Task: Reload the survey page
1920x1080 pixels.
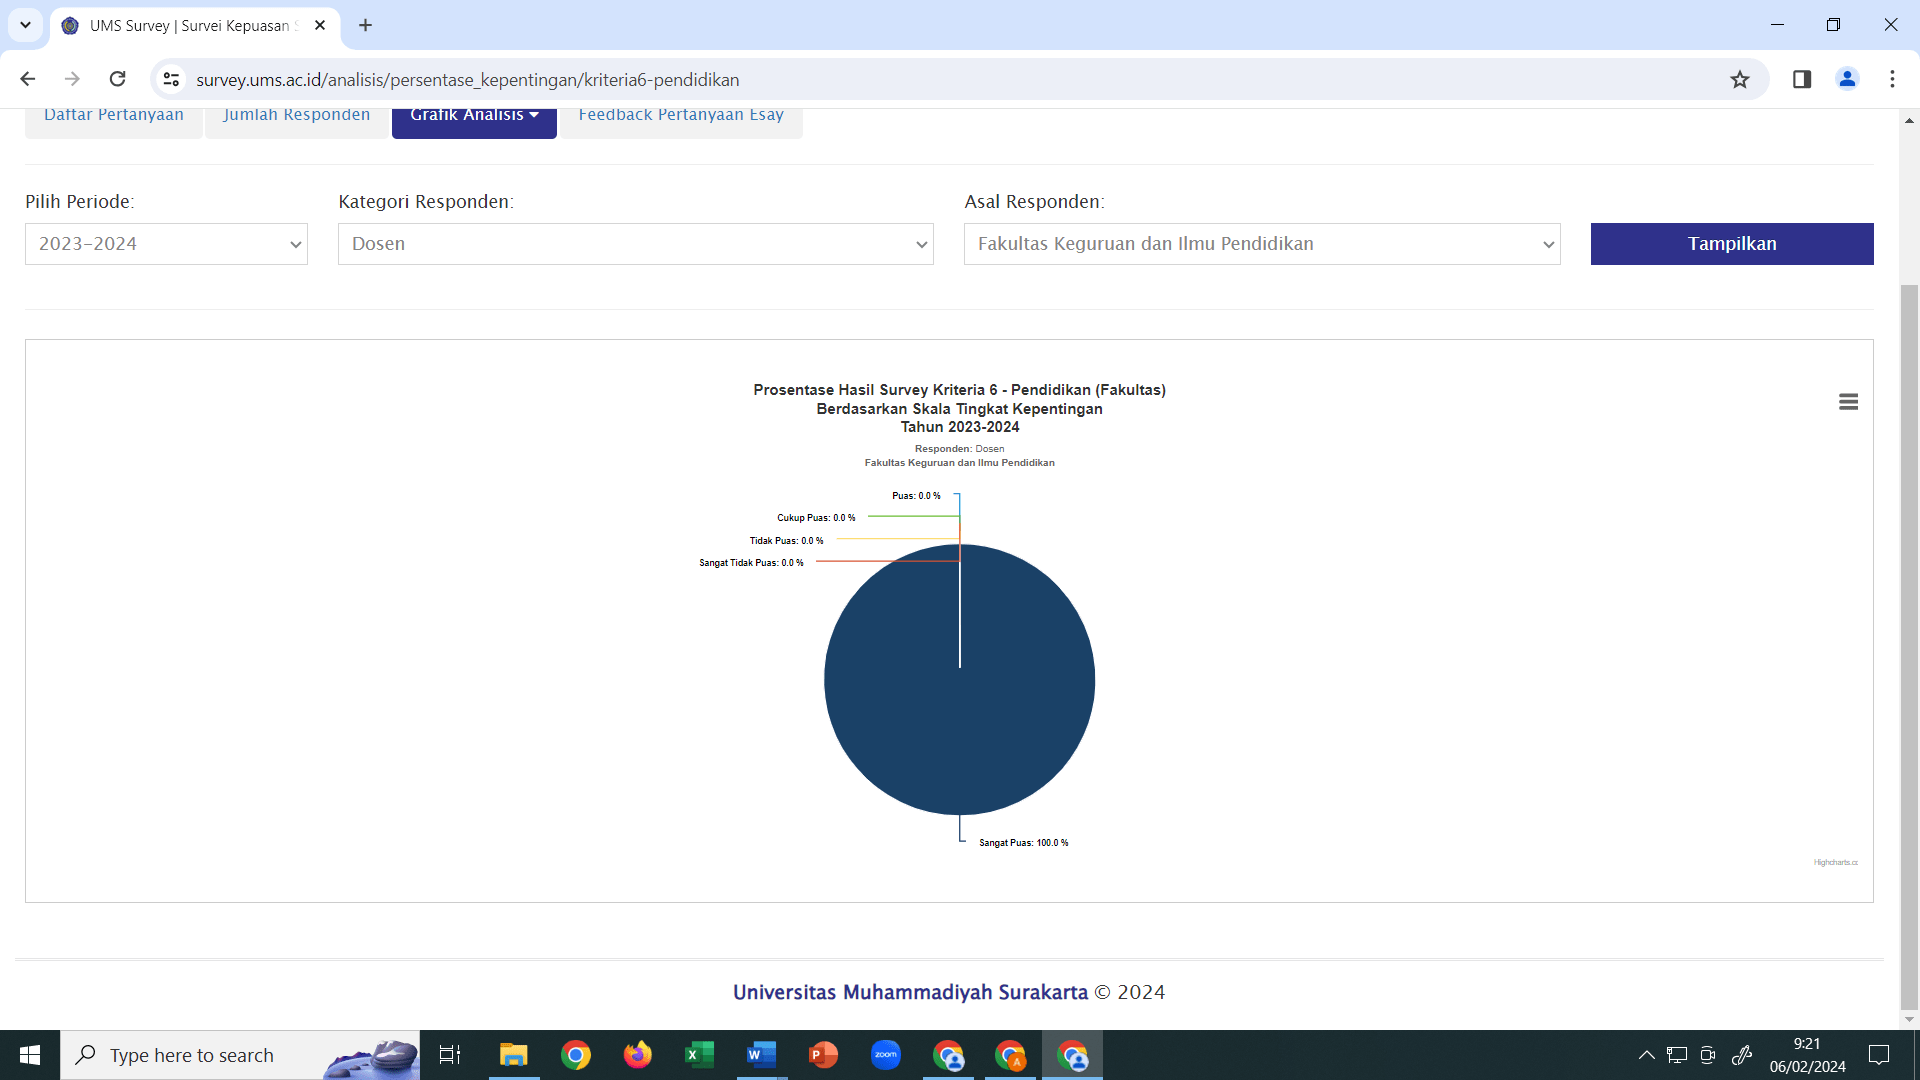Action: click(117, 79)
